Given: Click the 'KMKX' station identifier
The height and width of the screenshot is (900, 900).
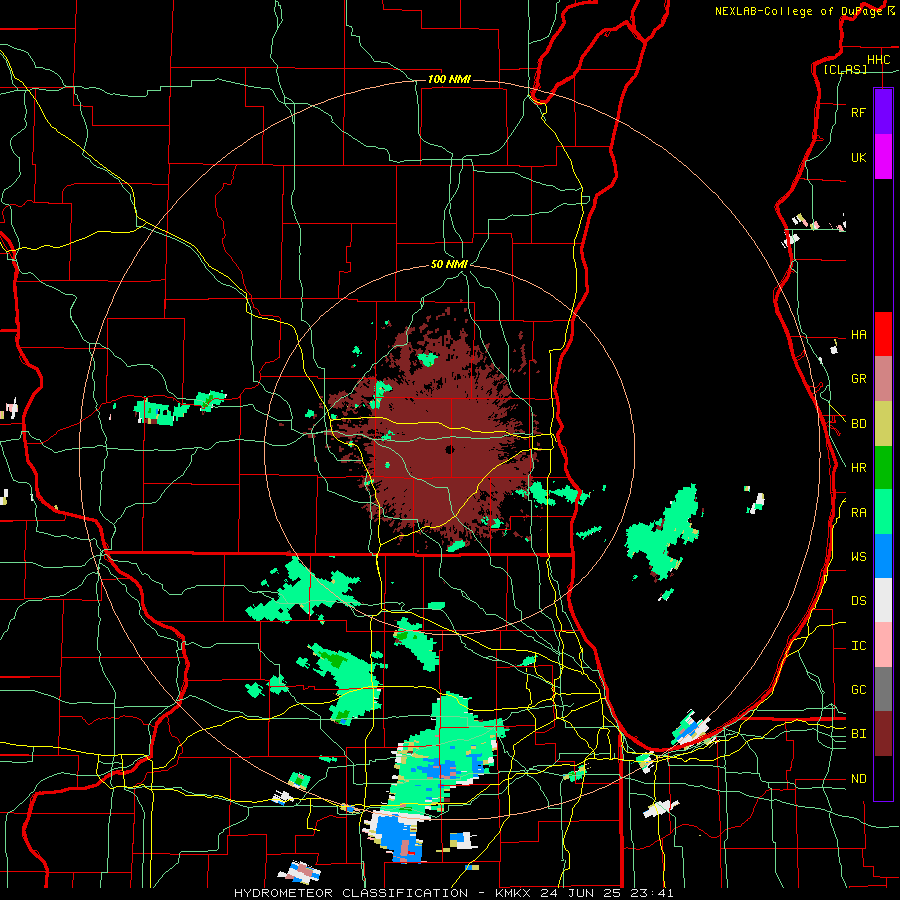Looking at the screenshot, I should [511, 893].
